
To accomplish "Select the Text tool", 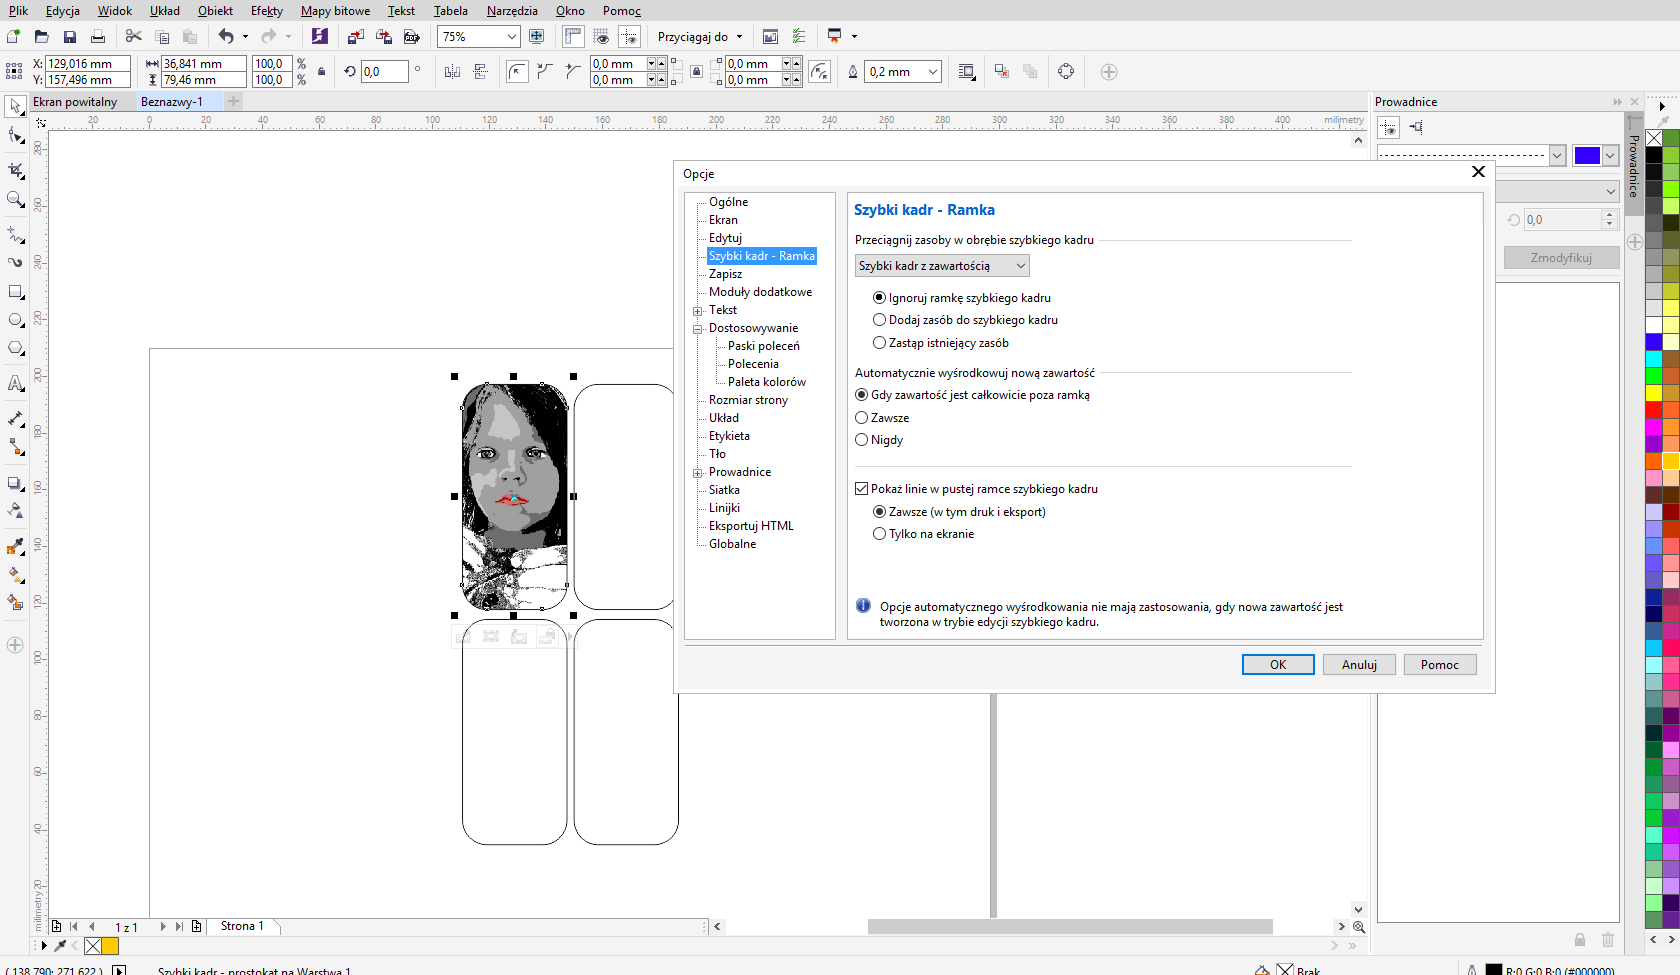I will (15, 384).
